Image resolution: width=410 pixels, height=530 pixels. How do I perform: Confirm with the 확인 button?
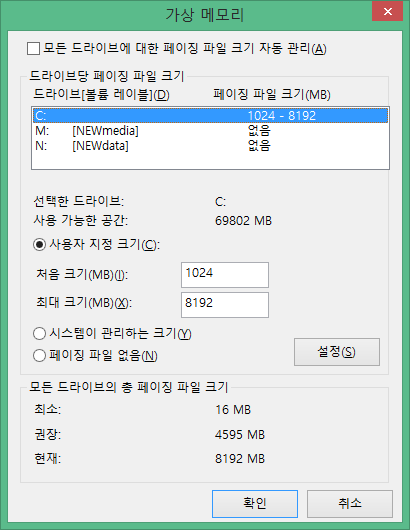(x=255, y=504)
